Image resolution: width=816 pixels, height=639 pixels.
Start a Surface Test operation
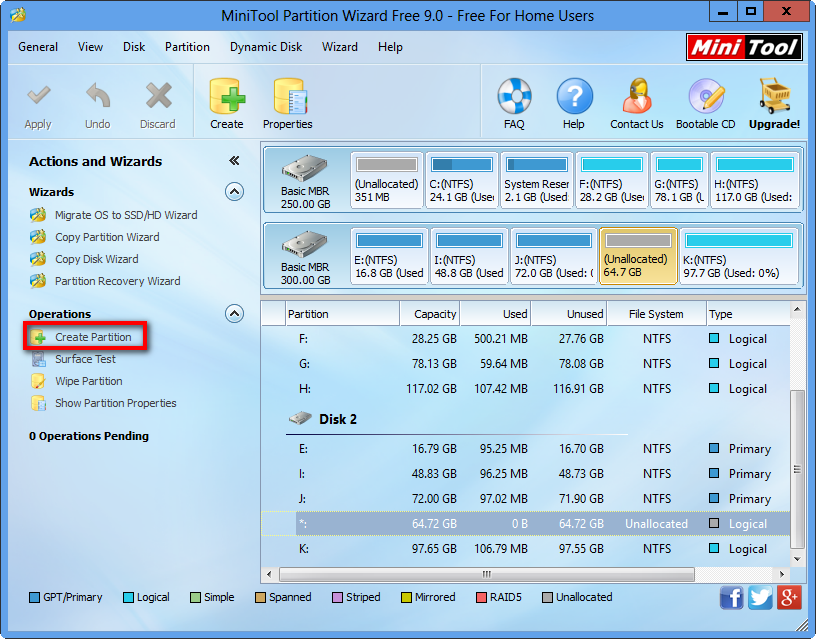tap(84, 359)
